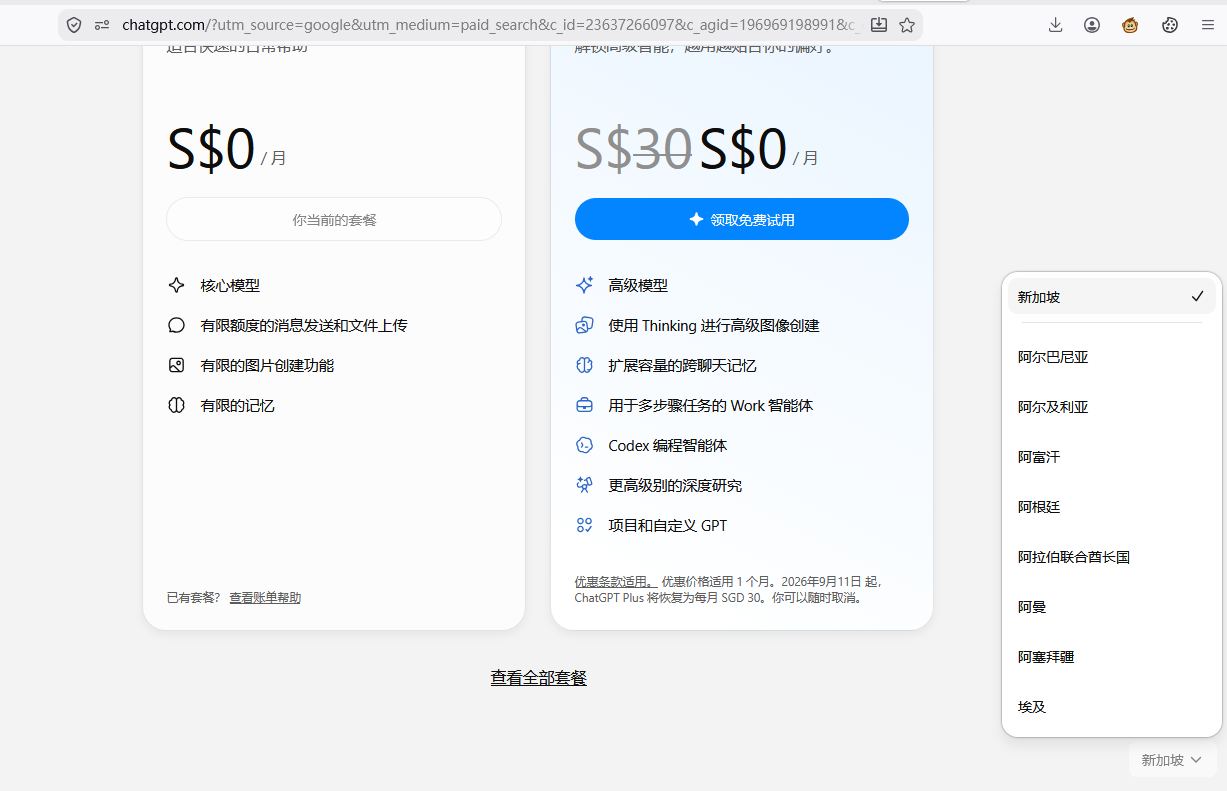
Task: Click the monkey extension icon
Action: pyautogui.click(x=1130, y=25)
